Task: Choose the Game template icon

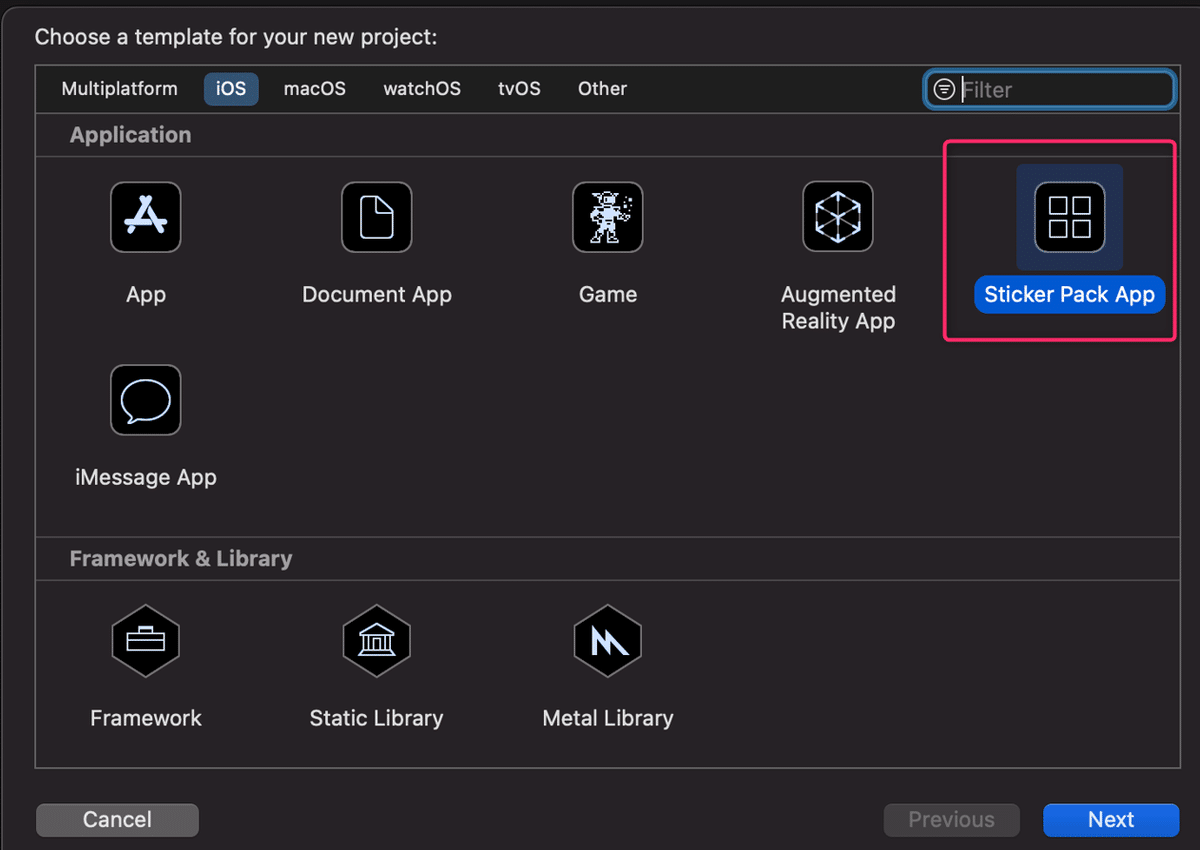Action: 608,217
